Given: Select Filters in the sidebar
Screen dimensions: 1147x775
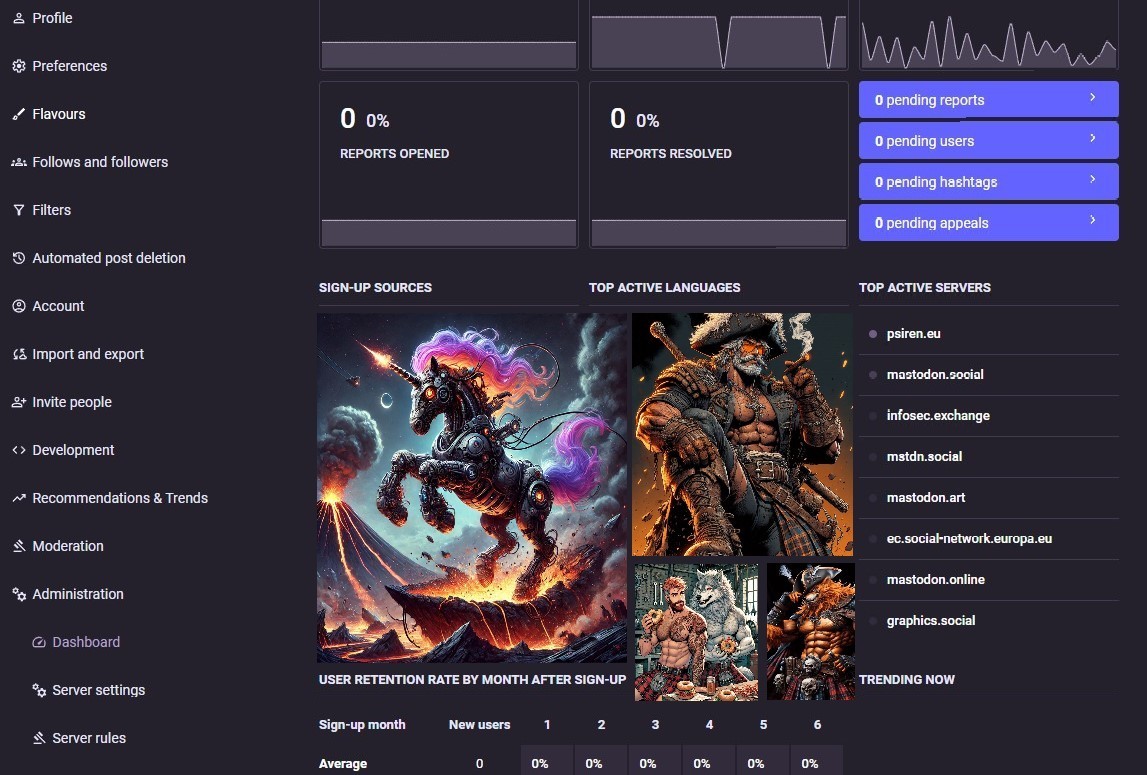Looking at the screenshot, I should 51,210.
